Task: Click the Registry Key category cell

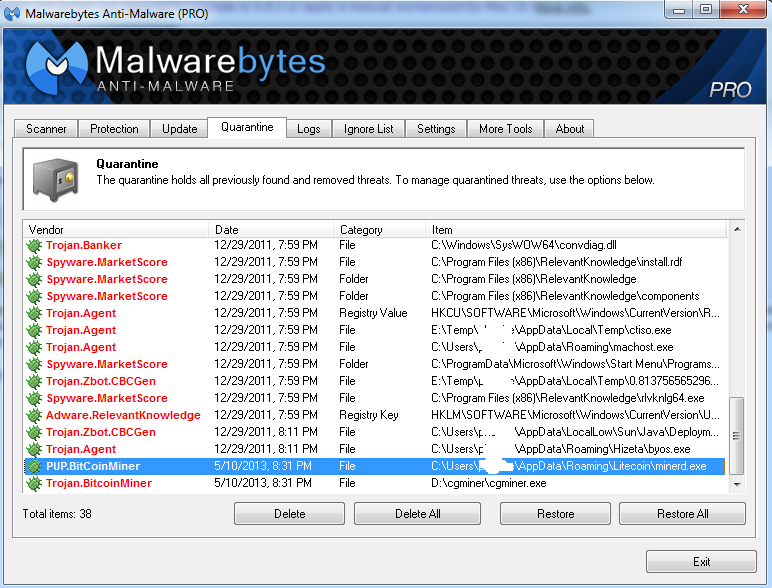Action: 369,415
